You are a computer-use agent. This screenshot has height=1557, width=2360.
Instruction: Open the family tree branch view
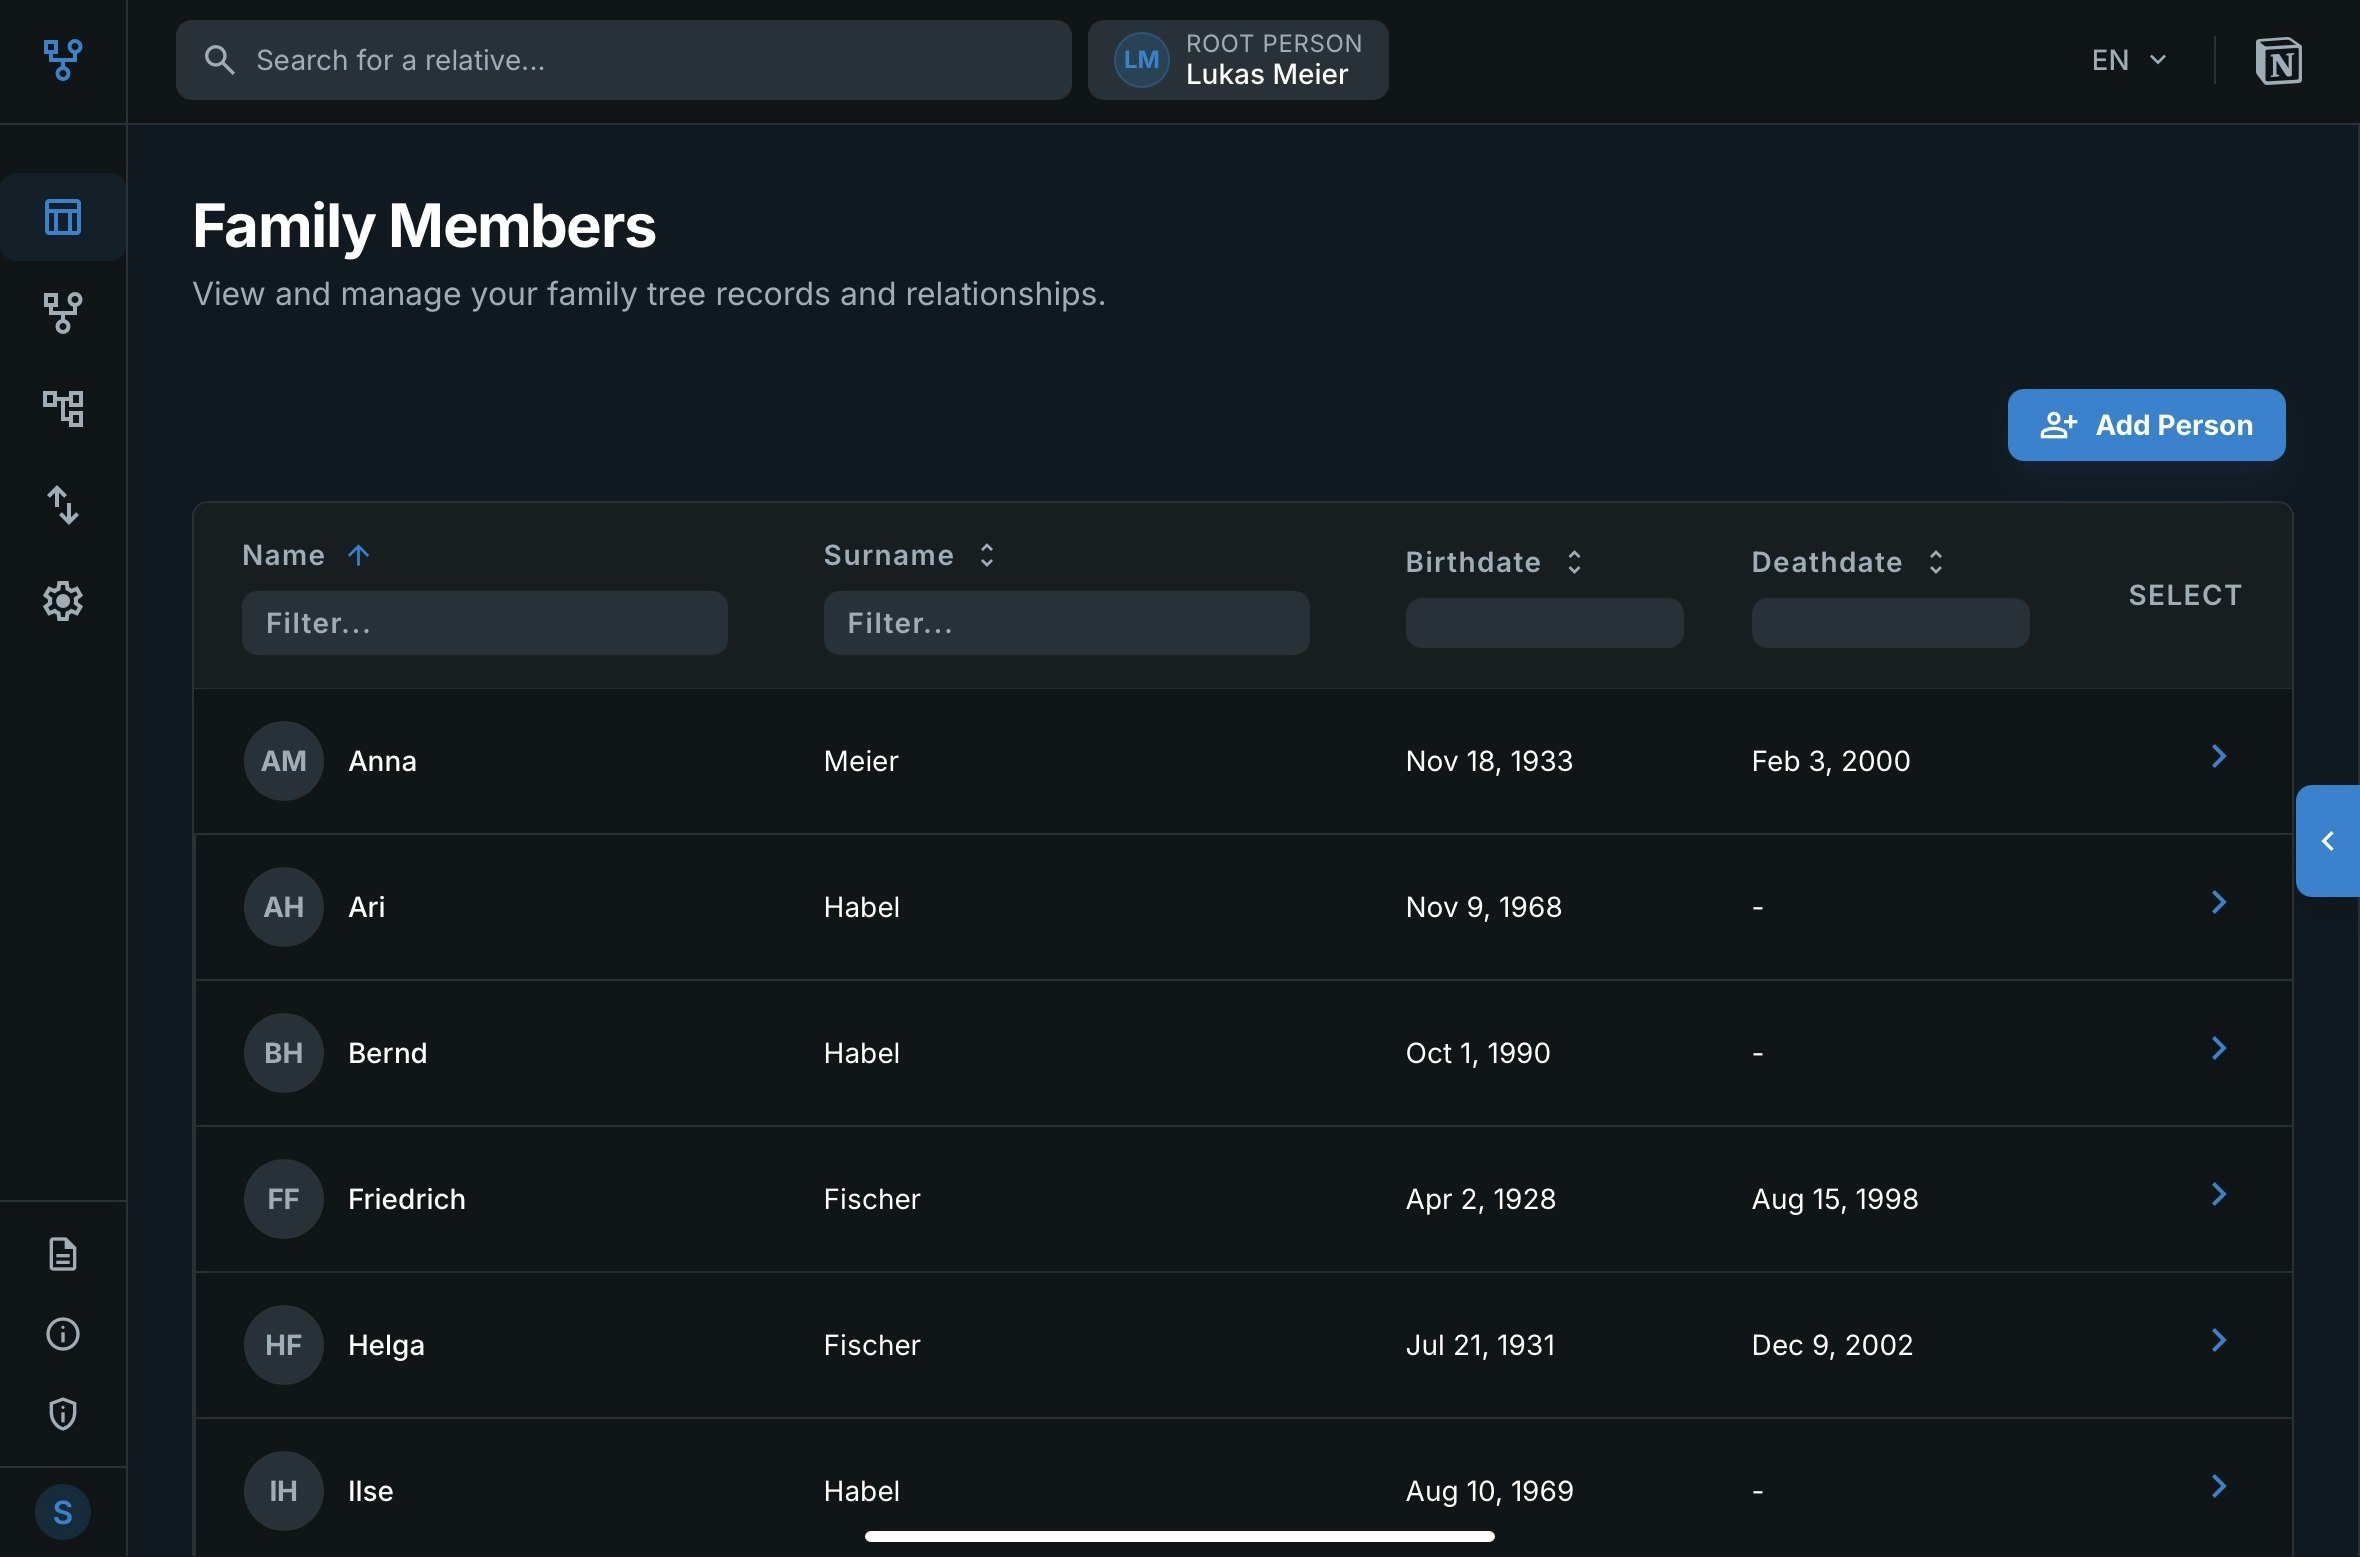(63, 313)
